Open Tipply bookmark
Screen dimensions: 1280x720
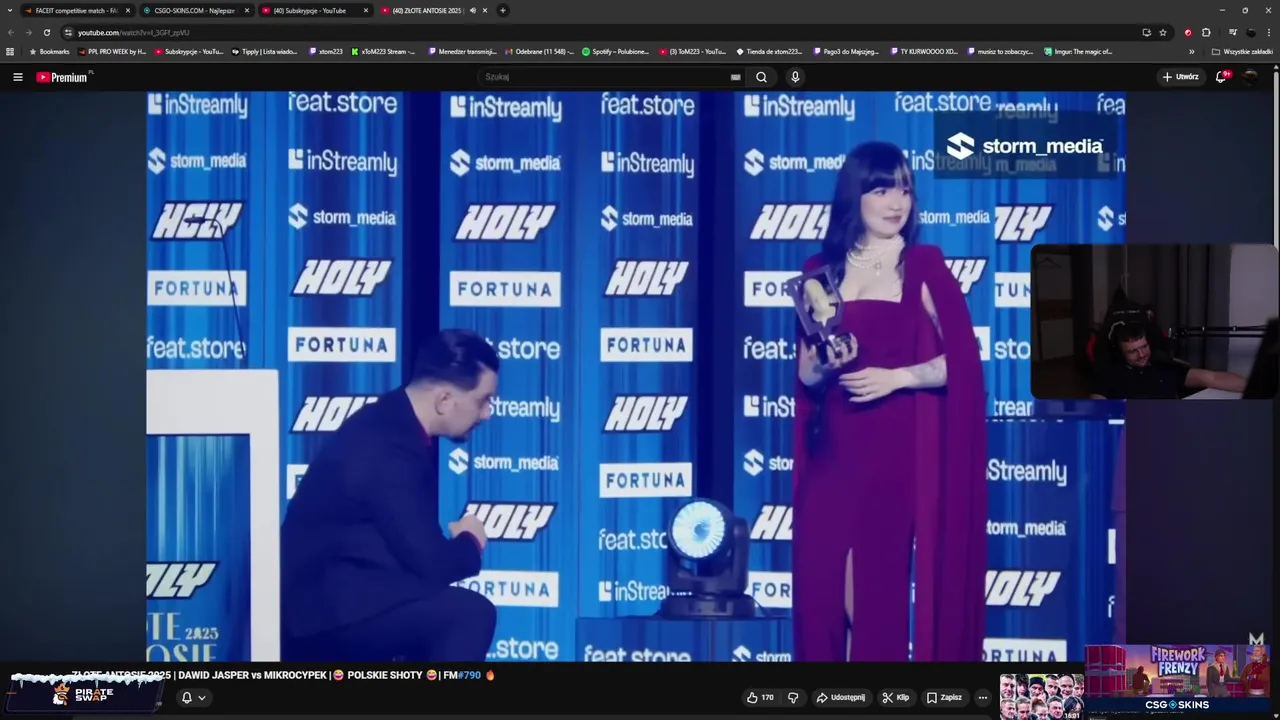265,51
